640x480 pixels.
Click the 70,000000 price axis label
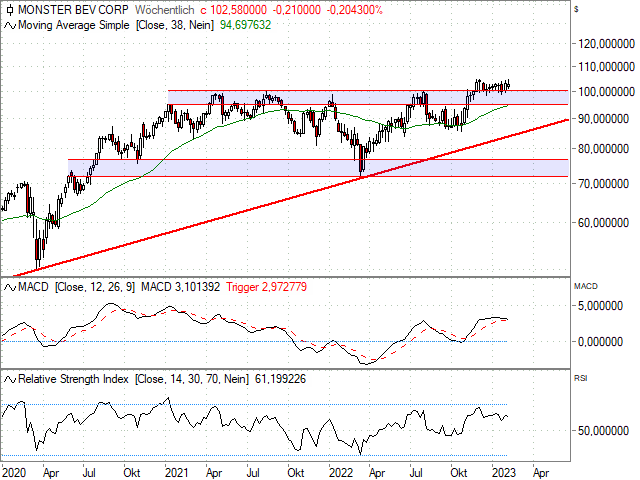pos(603,184)
